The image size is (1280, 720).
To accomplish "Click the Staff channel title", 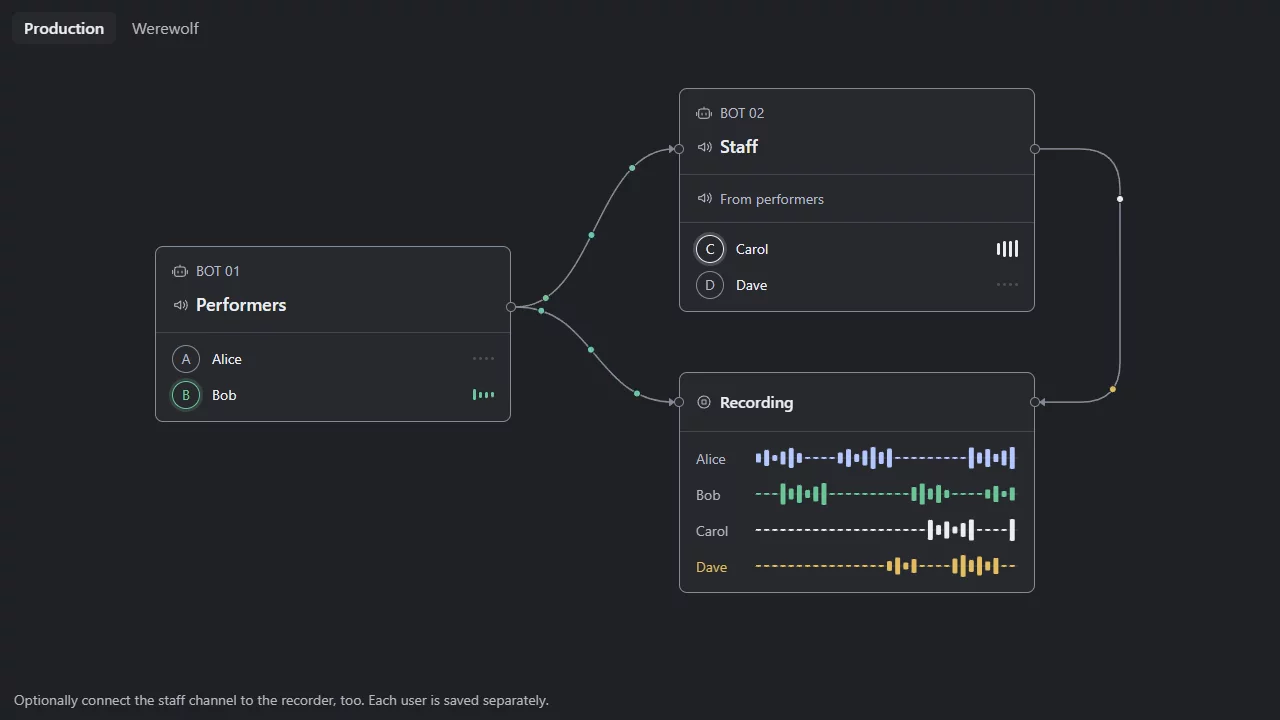I will click(x=739, y=147).
